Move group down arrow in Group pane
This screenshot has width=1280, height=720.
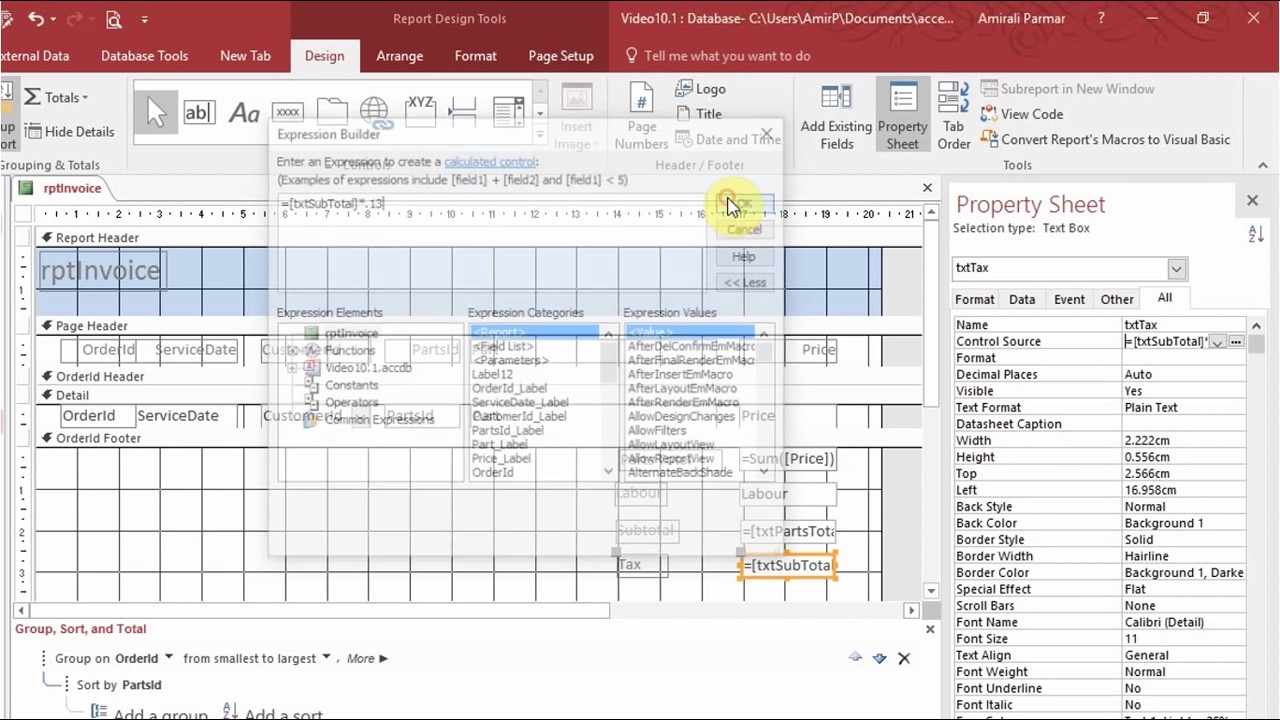[879, 658]
